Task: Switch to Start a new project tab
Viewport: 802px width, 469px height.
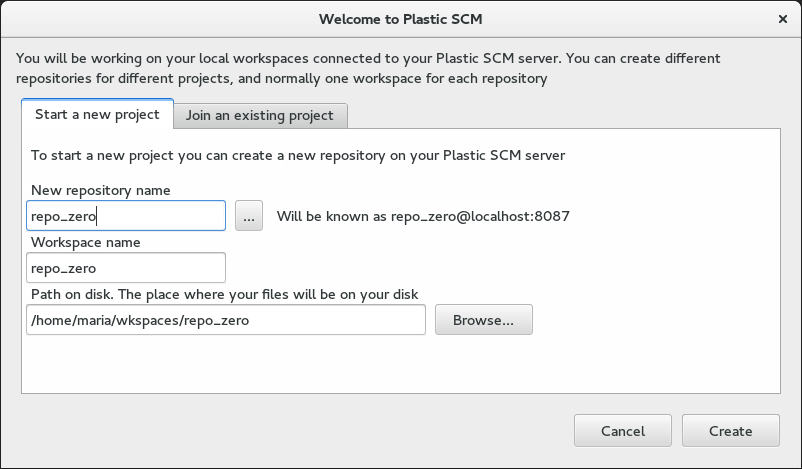Action: [97, 114]
